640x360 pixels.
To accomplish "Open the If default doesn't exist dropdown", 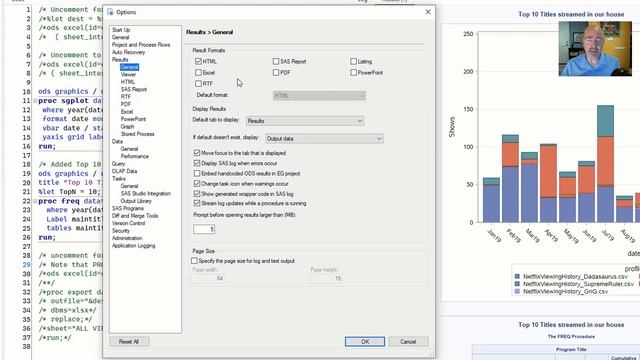I will [x=324, y=138].
